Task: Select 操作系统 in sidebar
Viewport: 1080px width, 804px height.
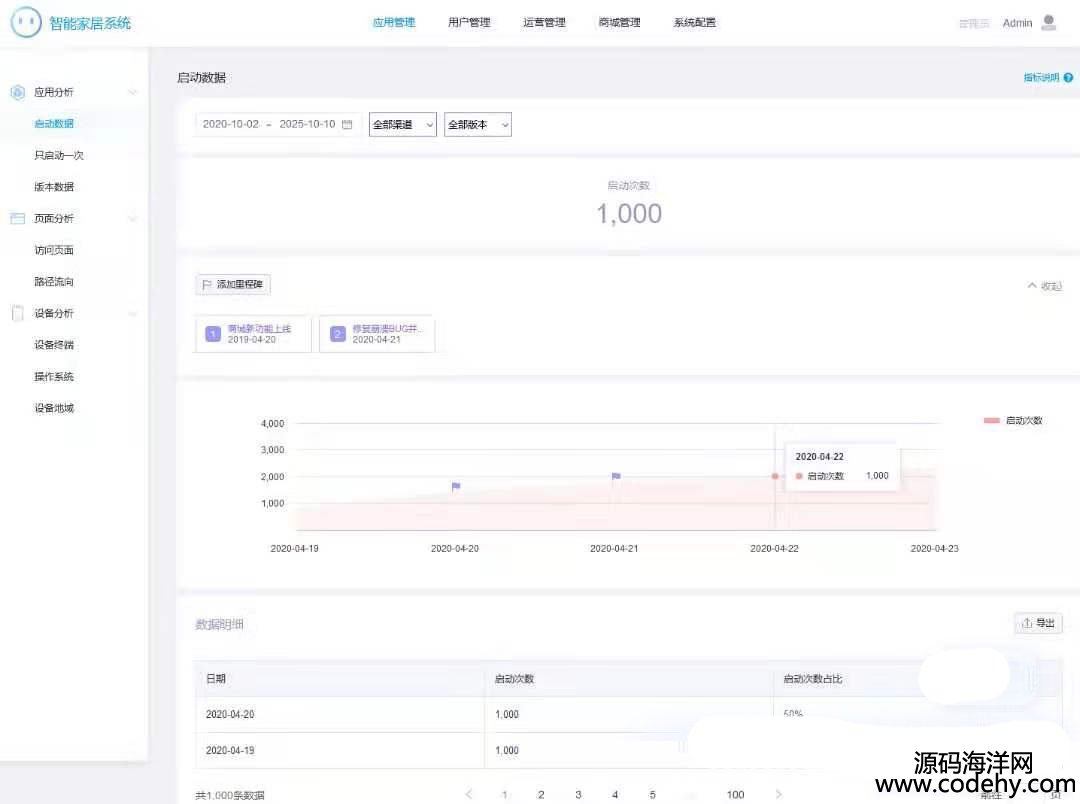Action: (x=54, y=377)
